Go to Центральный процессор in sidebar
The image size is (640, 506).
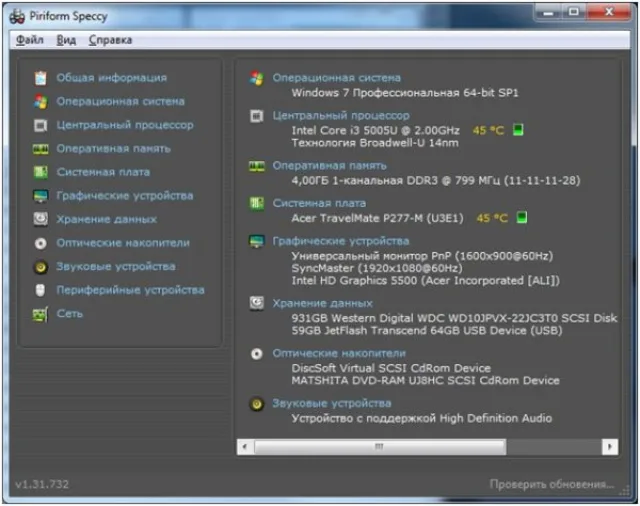pyautogui.click(x=125, y=125)
